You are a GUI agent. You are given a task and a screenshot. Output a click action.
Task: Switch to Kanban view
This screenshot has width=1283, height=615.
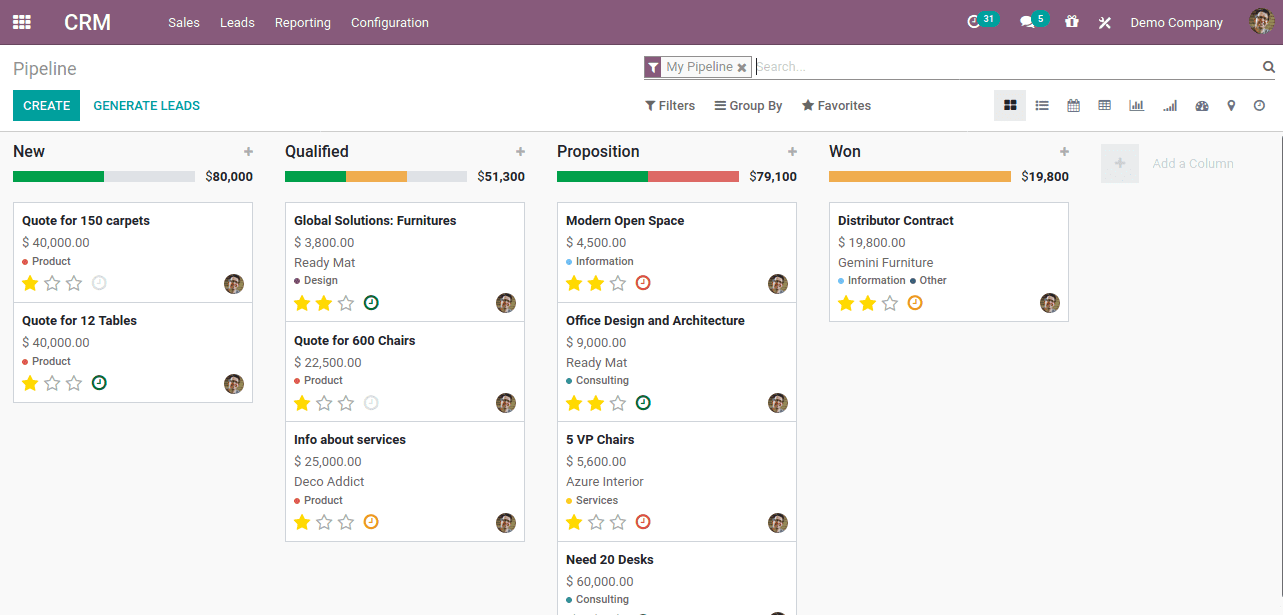[x=1010, y=105]
